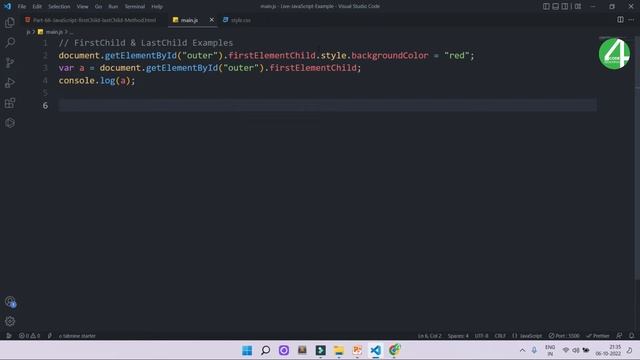Open the editor More Actions ellipsis
Viewport: 640px width, 360px height.
tap(631, 20)
